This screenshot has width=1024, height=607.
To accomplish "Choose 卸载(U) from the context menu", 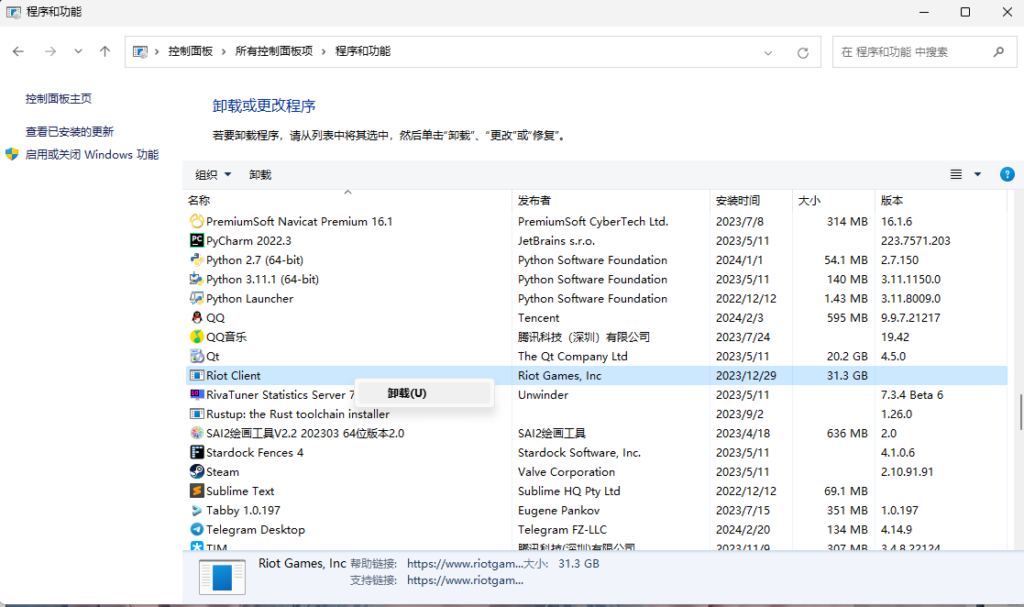I will coord(407,394).
